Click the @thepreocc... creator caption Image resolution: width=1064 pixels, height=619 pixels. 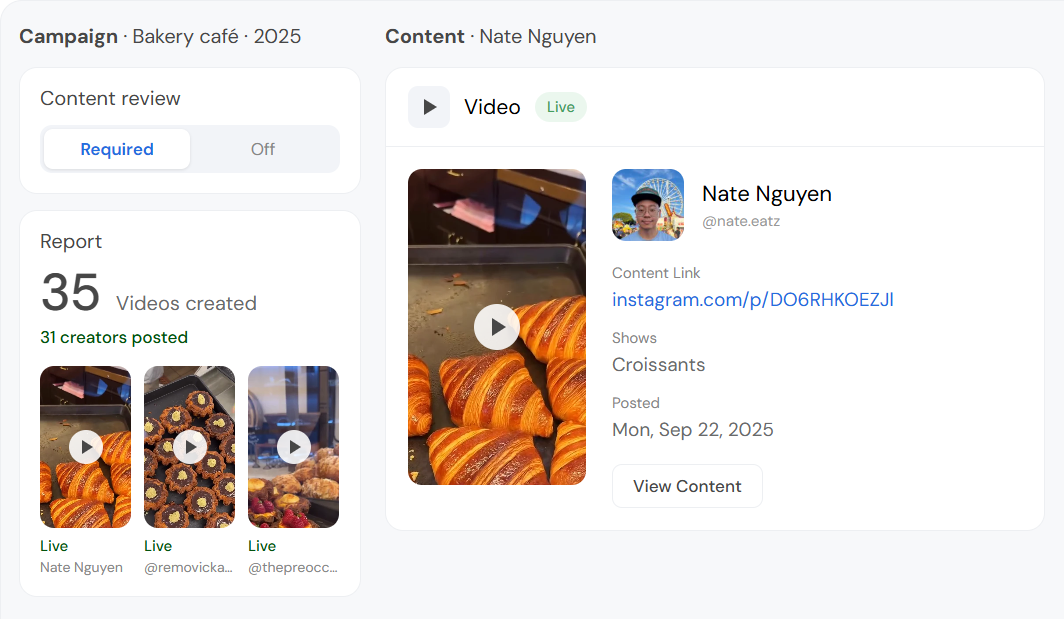(x=292, y=567)
